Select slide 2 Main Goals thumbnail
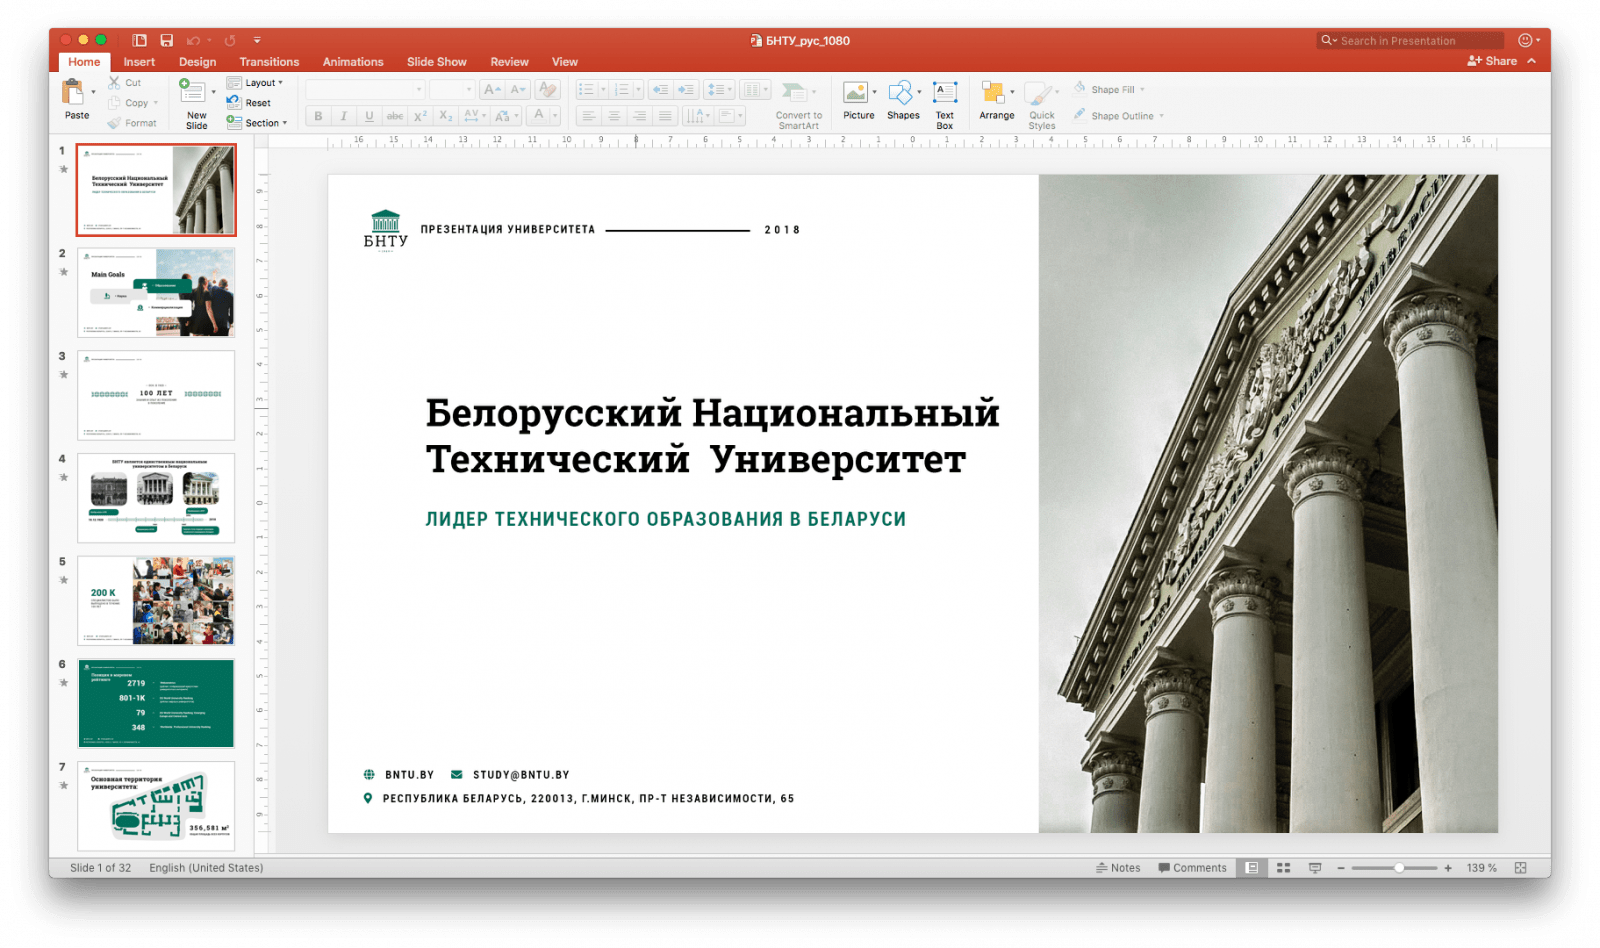The image size is (1600, 948). click(x=156, y=292)
